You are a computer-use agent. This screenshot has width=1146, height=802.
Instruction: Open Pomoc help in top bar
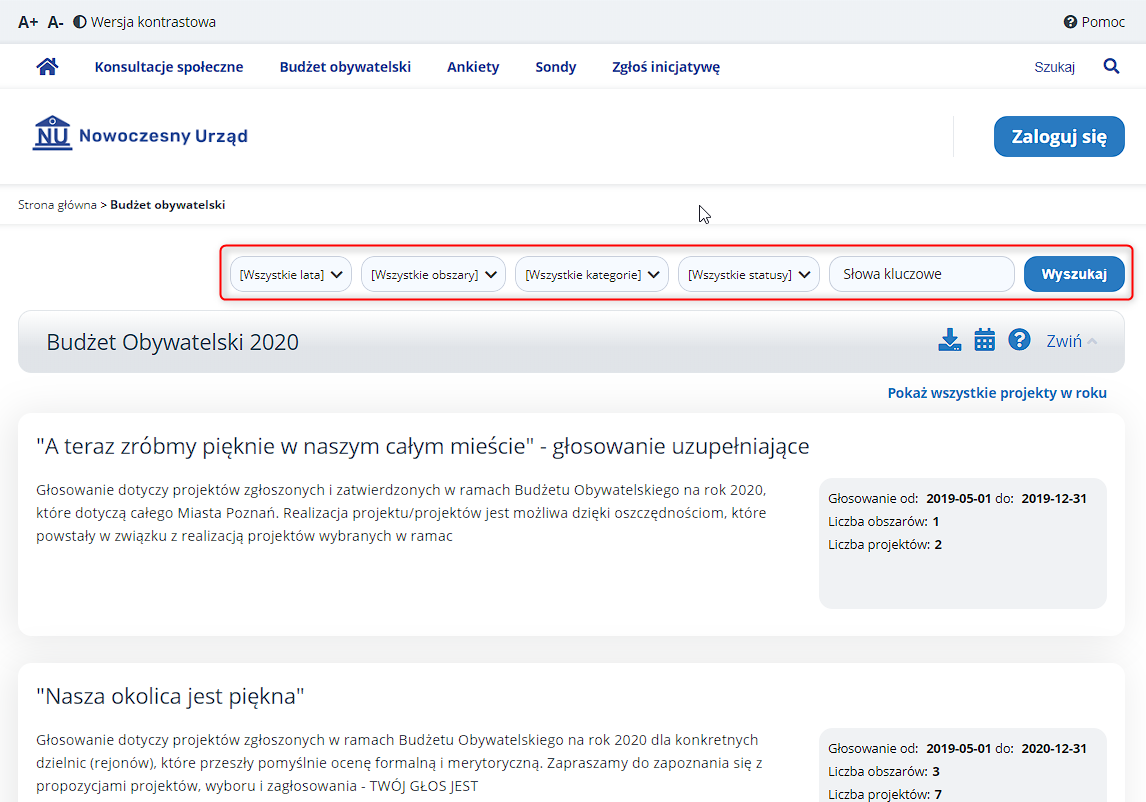pos(1094,22)
